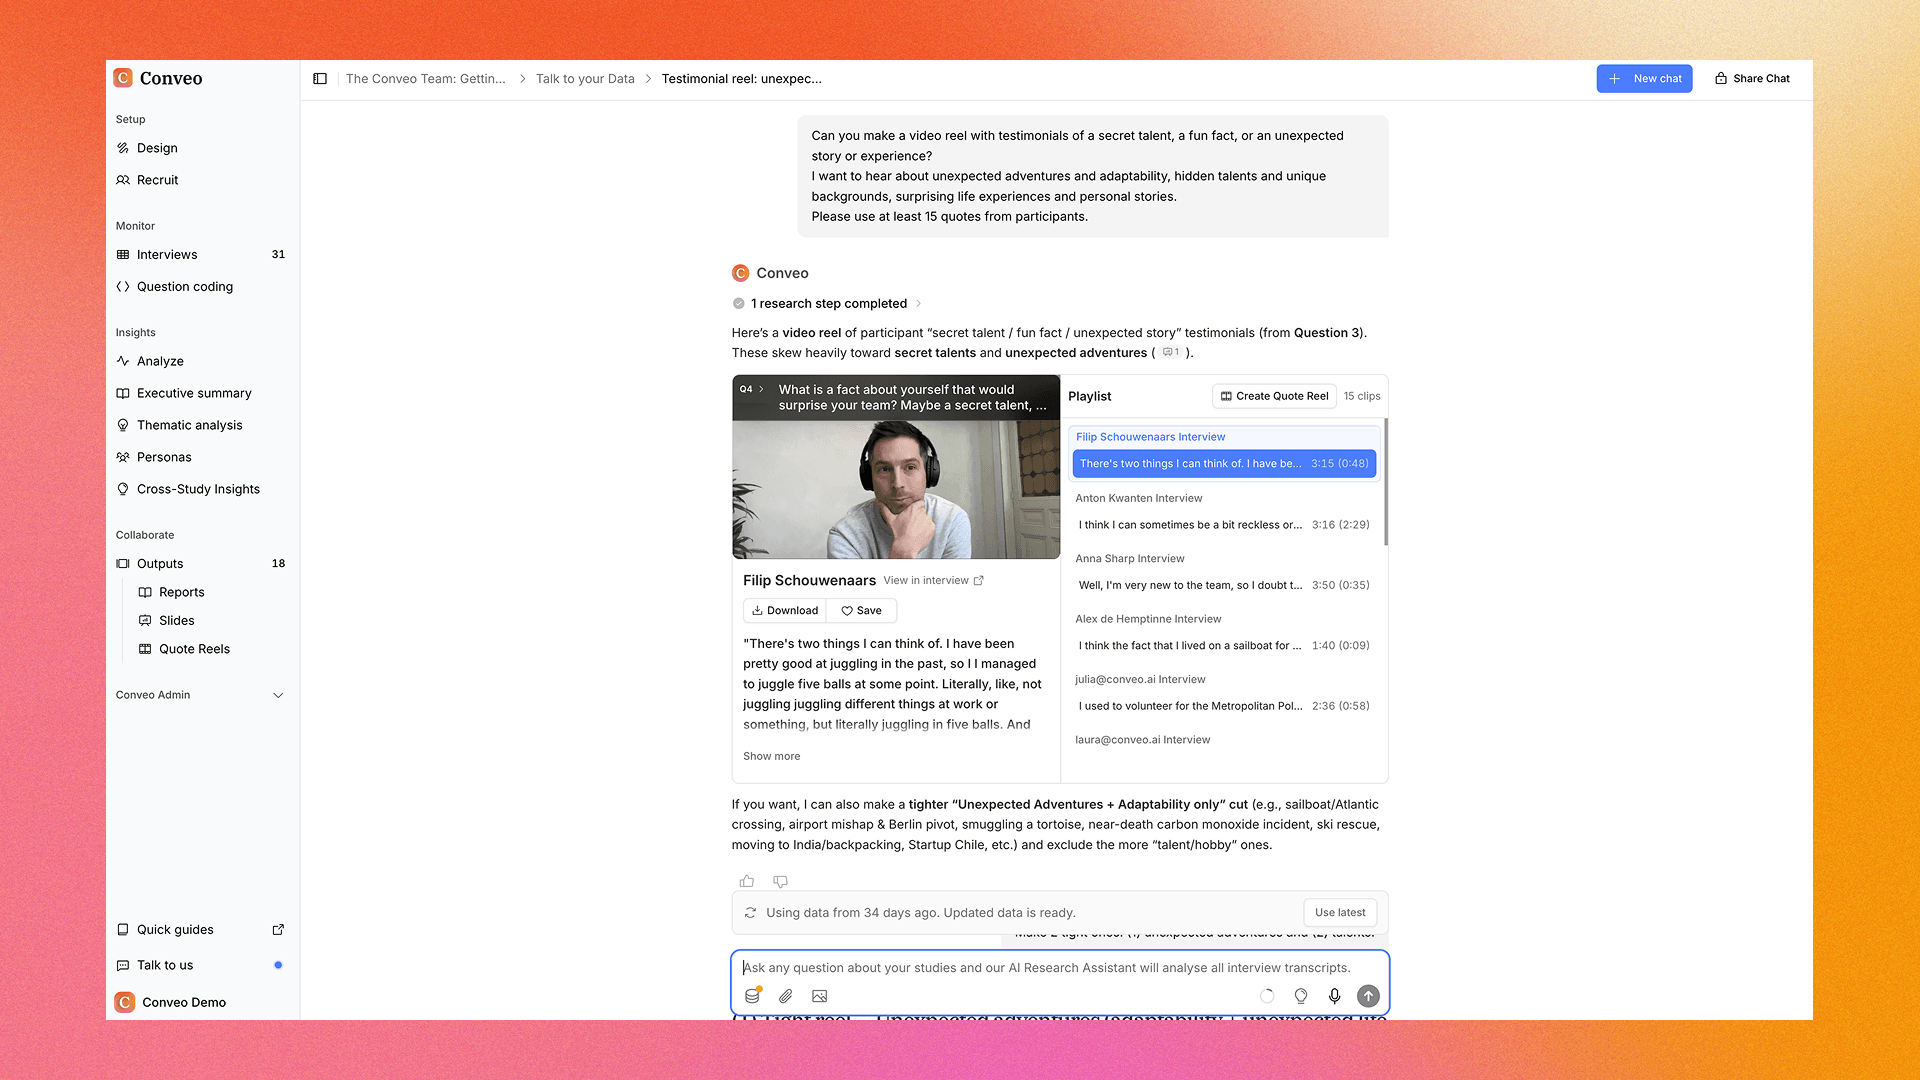Open View in interview link
1920x1080 pixels.
tap(933, 580)
